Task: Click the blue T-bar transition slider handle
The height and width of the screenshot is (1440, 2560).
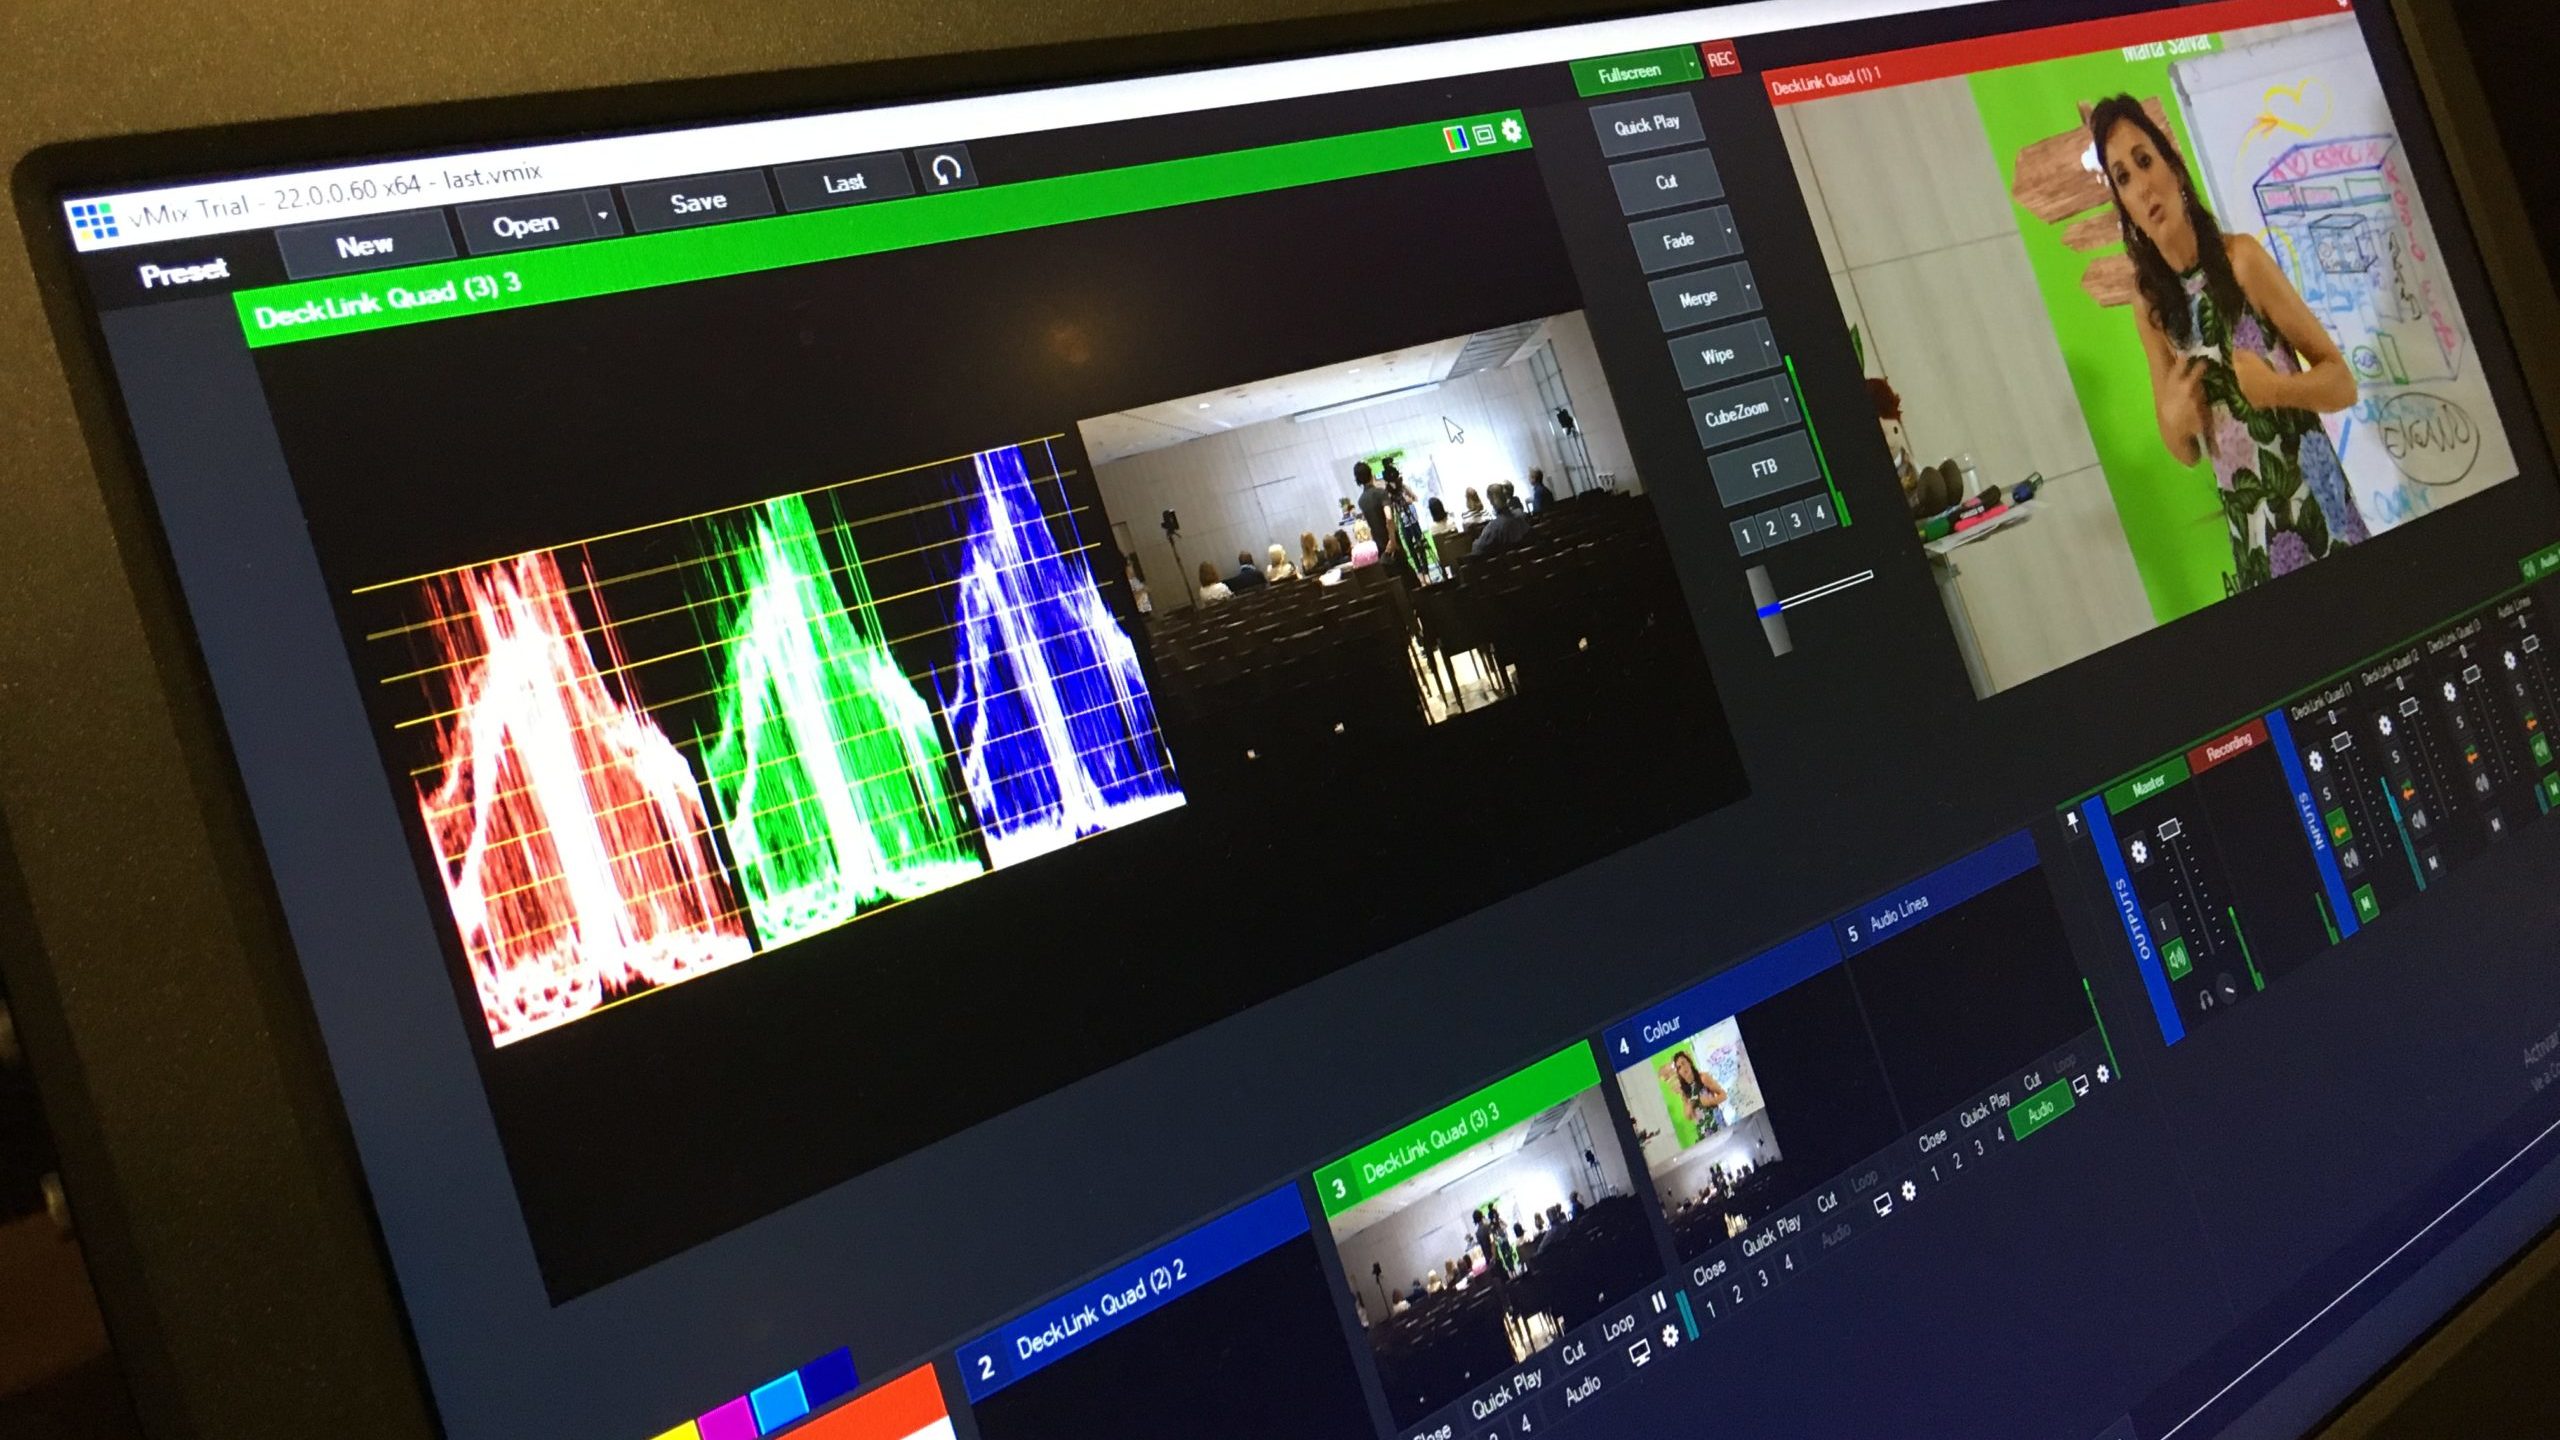Action: tap(1768, 609)
